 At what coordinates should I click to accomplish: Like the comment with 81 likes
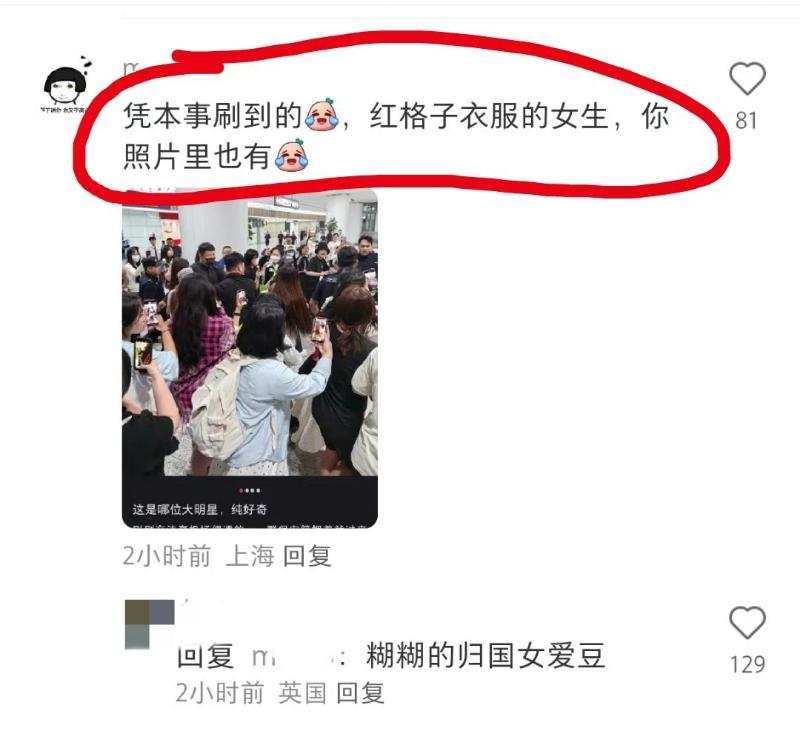pos(747,78)
